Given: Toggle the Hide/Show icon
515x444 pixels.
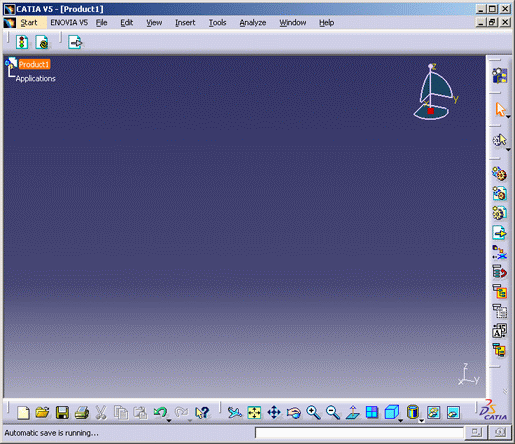Looking at the screenshot, I should pyautogui.click(x=433, y=413).
